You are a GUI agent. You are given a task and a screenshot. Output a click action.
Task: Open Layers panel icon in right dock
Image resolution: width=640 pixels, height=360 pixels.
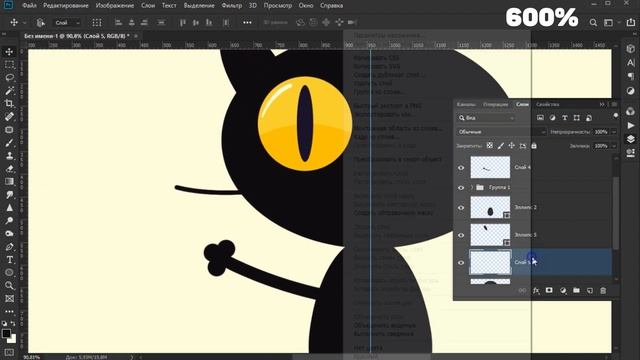click(x=631, y=139)
